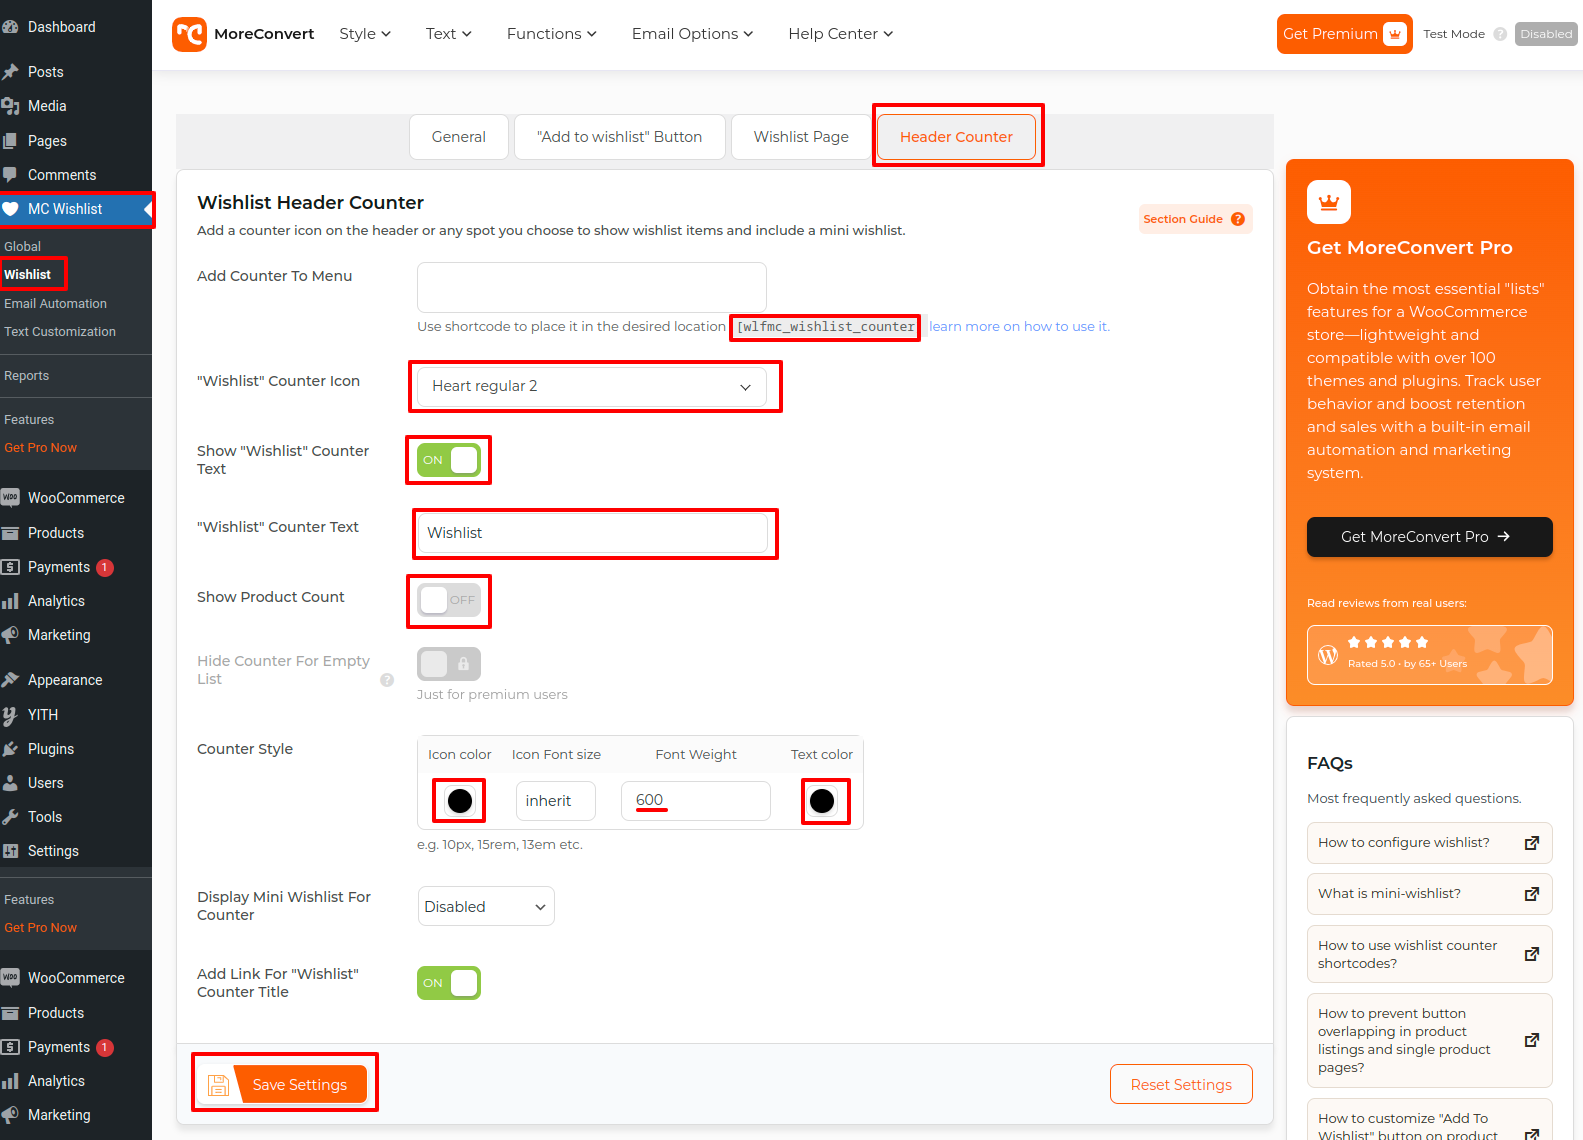Open the Text color swatch
Viewport: 1583px width, 1140px height.
(x=822, y=801)
